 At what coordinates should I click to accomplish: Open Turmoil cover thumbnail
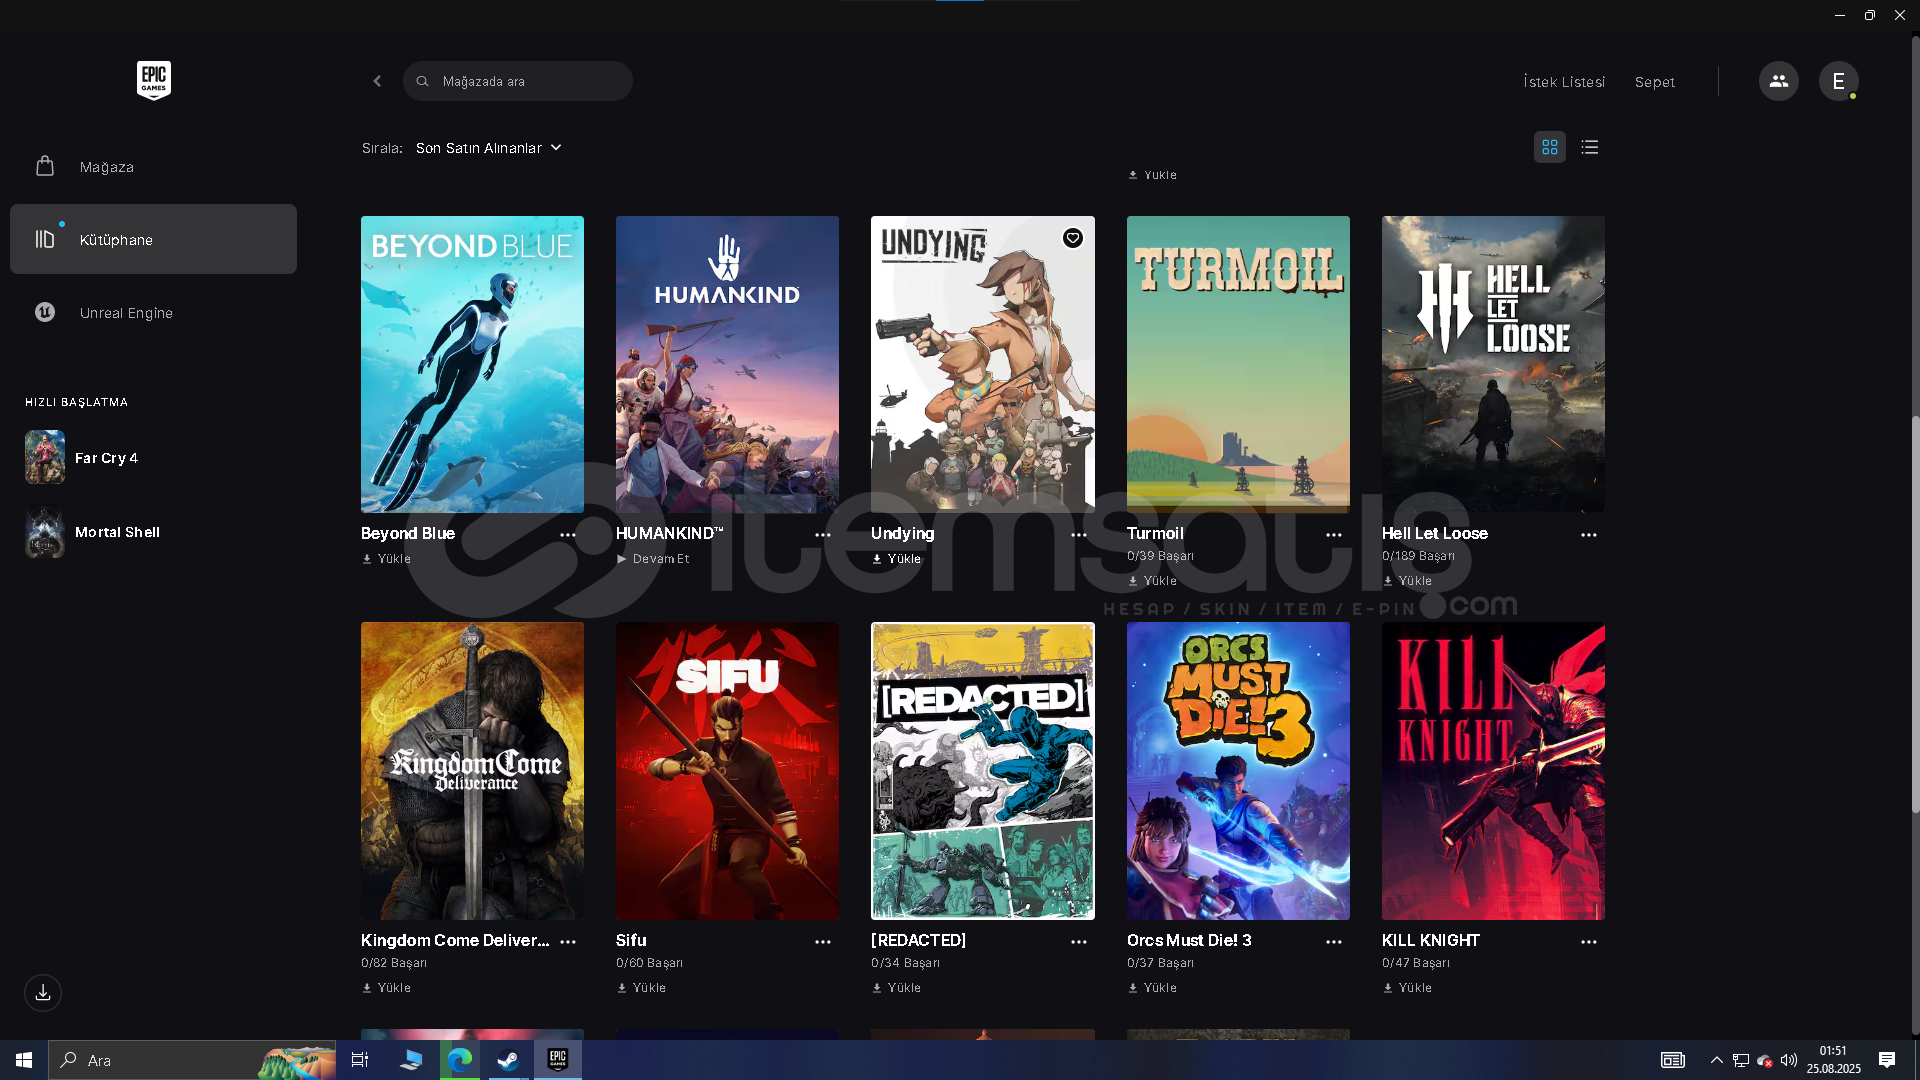pyautogui.click(x=1238, y=364)
